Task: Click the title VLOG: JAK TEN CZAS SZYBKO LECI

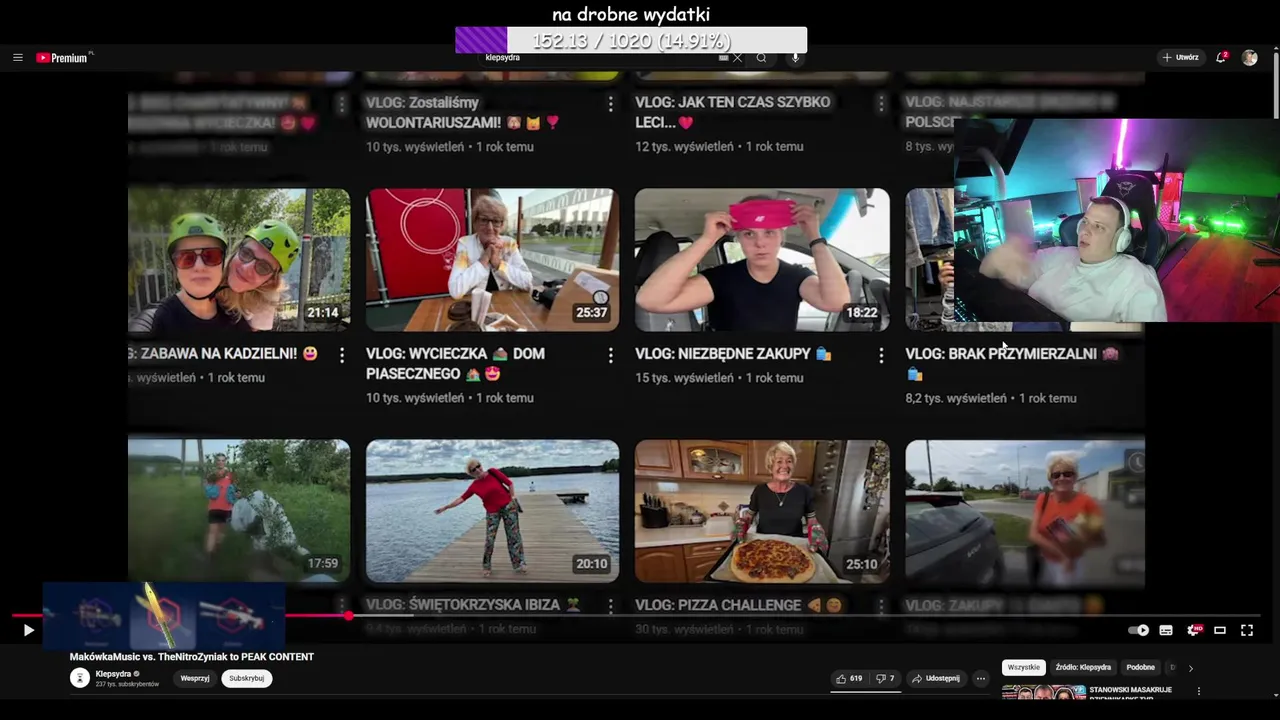Action: tap(733, 112)
